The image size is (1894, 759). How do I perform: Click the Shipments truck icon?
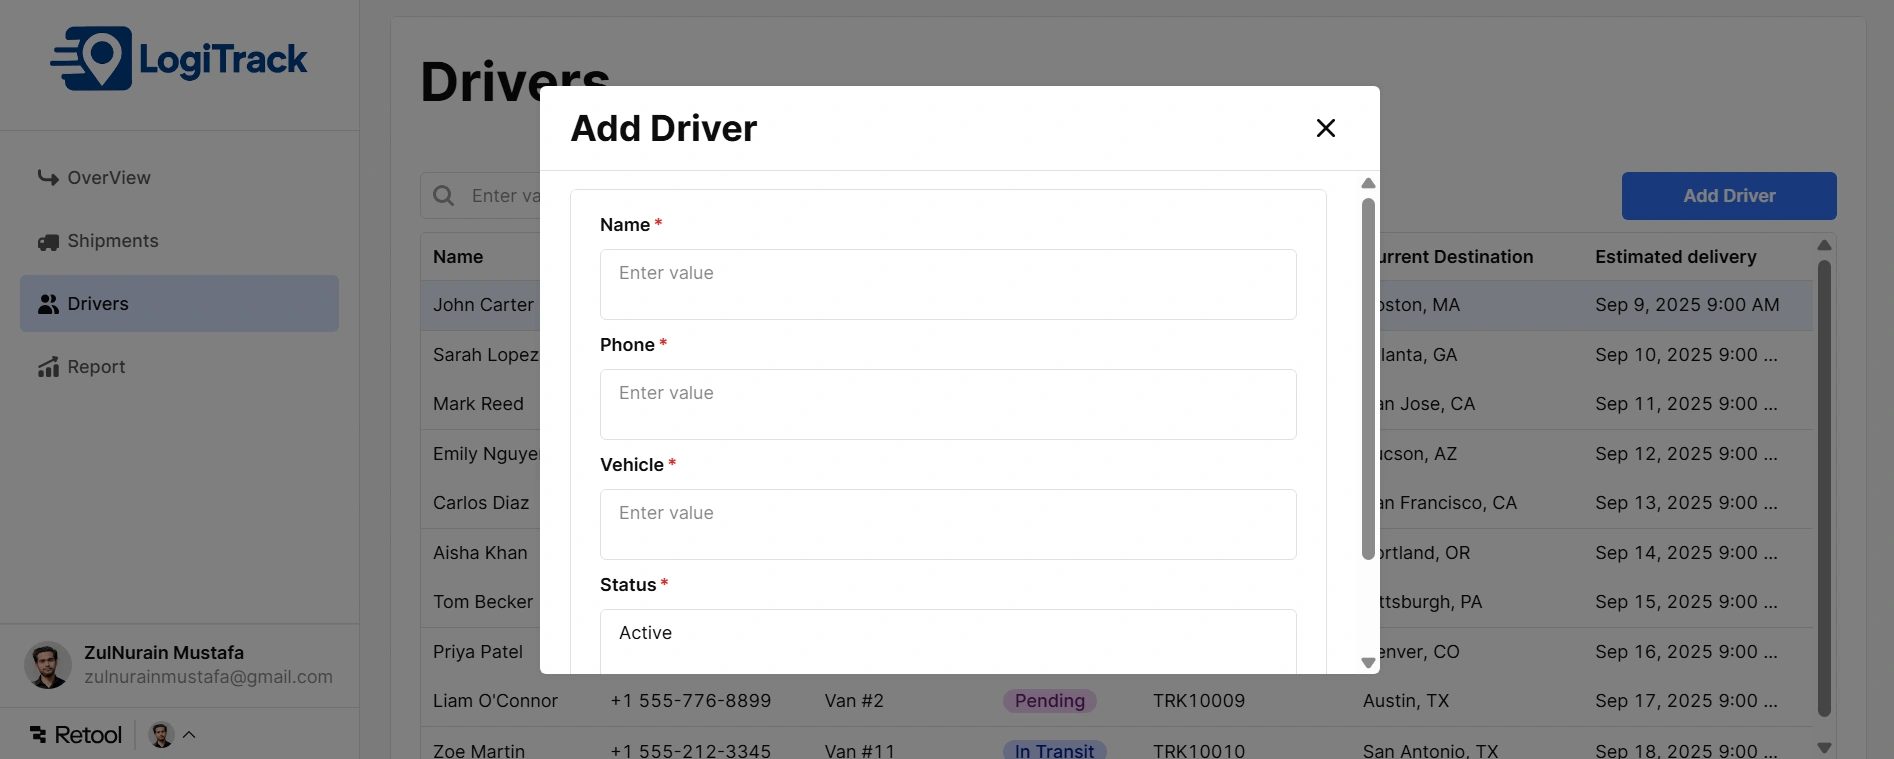pos(48,242)
